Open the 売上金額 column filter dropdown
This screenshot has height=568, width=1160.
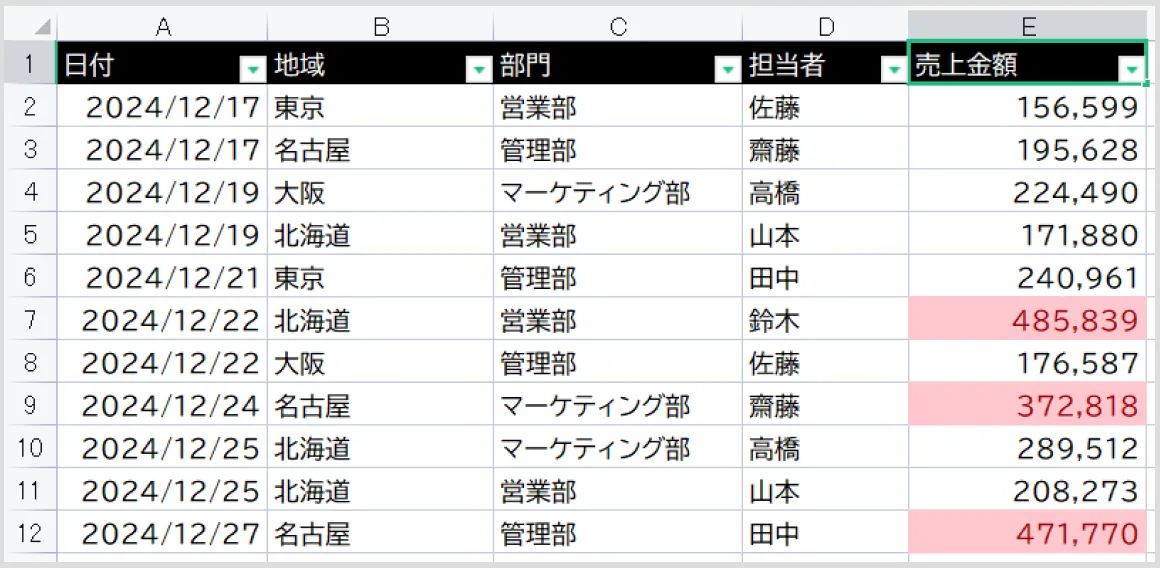click(x=1131, y=70)
